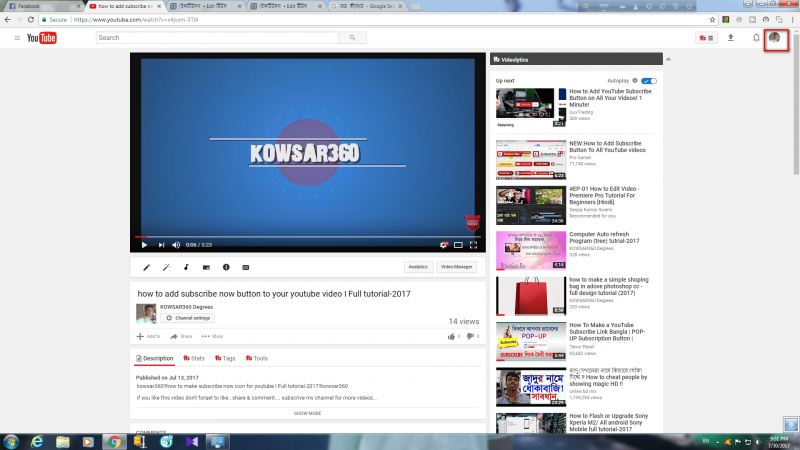The image size is (800, 450).
Task: Enter full screen mode
Action: coord(473,245)
